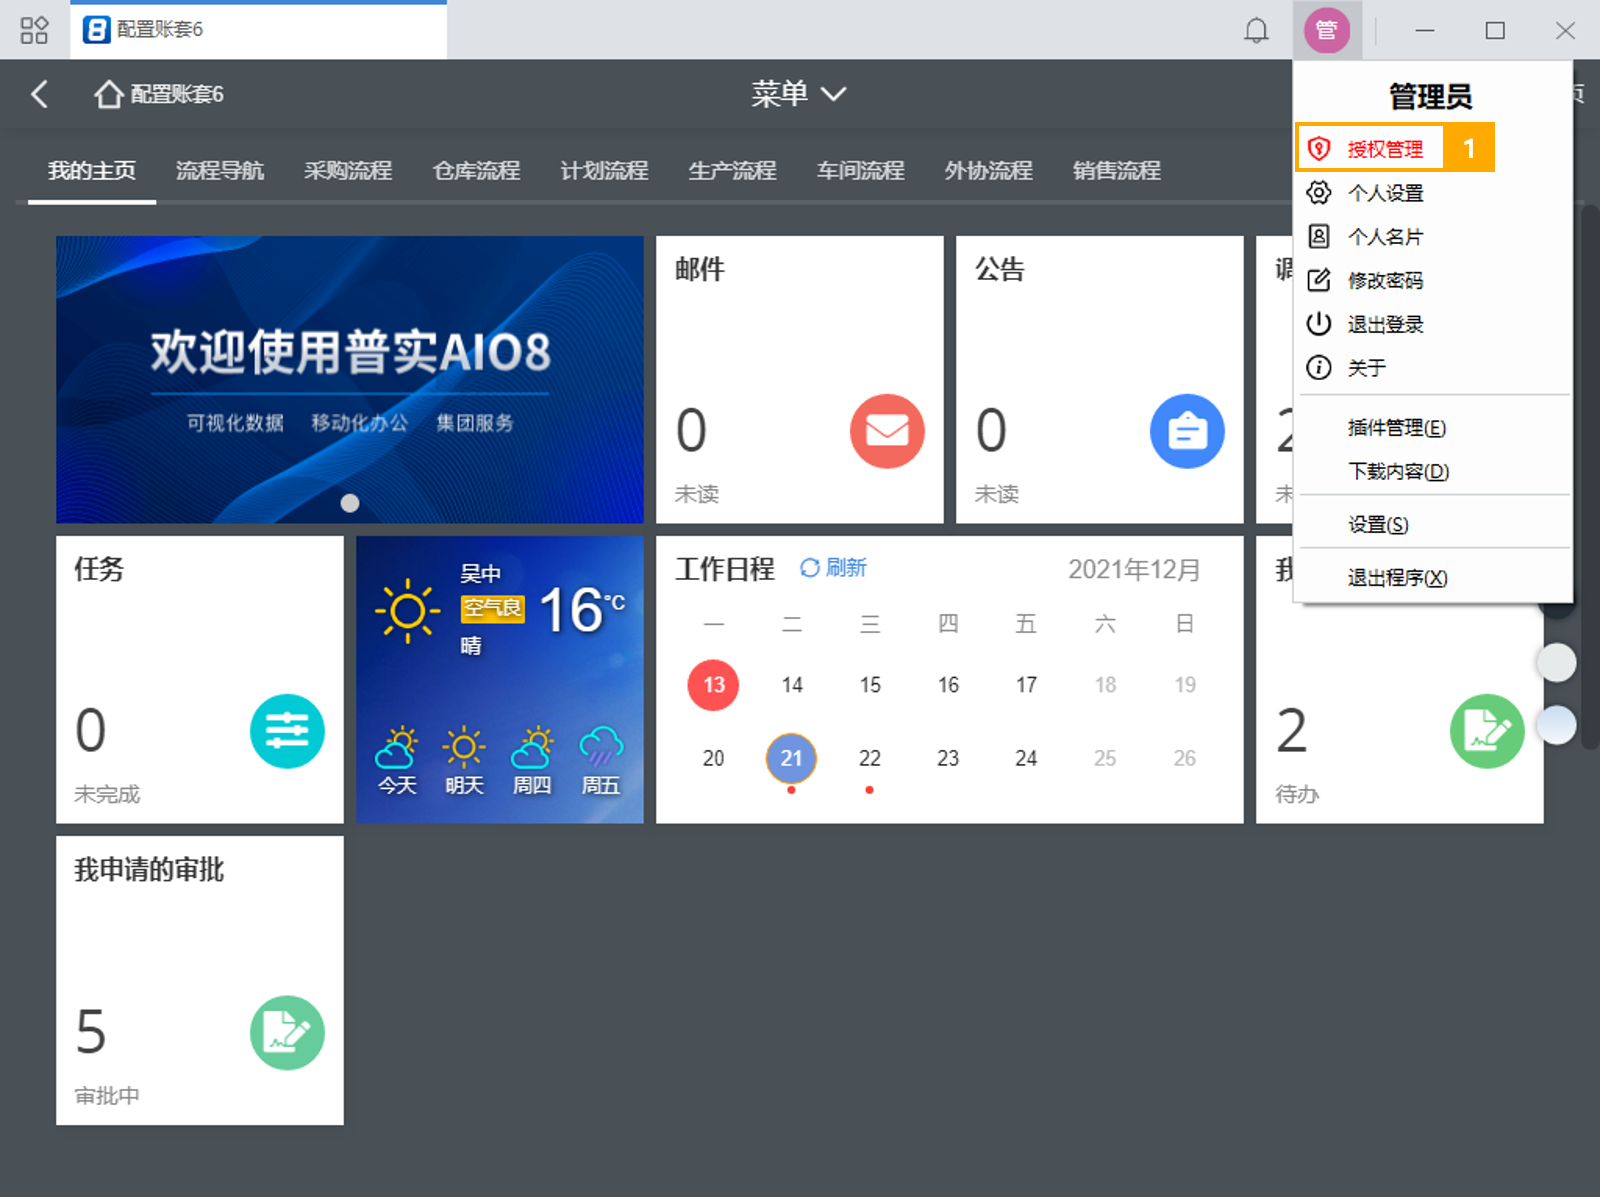This screenshot has height=1197, width=1600.
Task: Switch to 外协流程 tab
Action: [x=988, y=171]
